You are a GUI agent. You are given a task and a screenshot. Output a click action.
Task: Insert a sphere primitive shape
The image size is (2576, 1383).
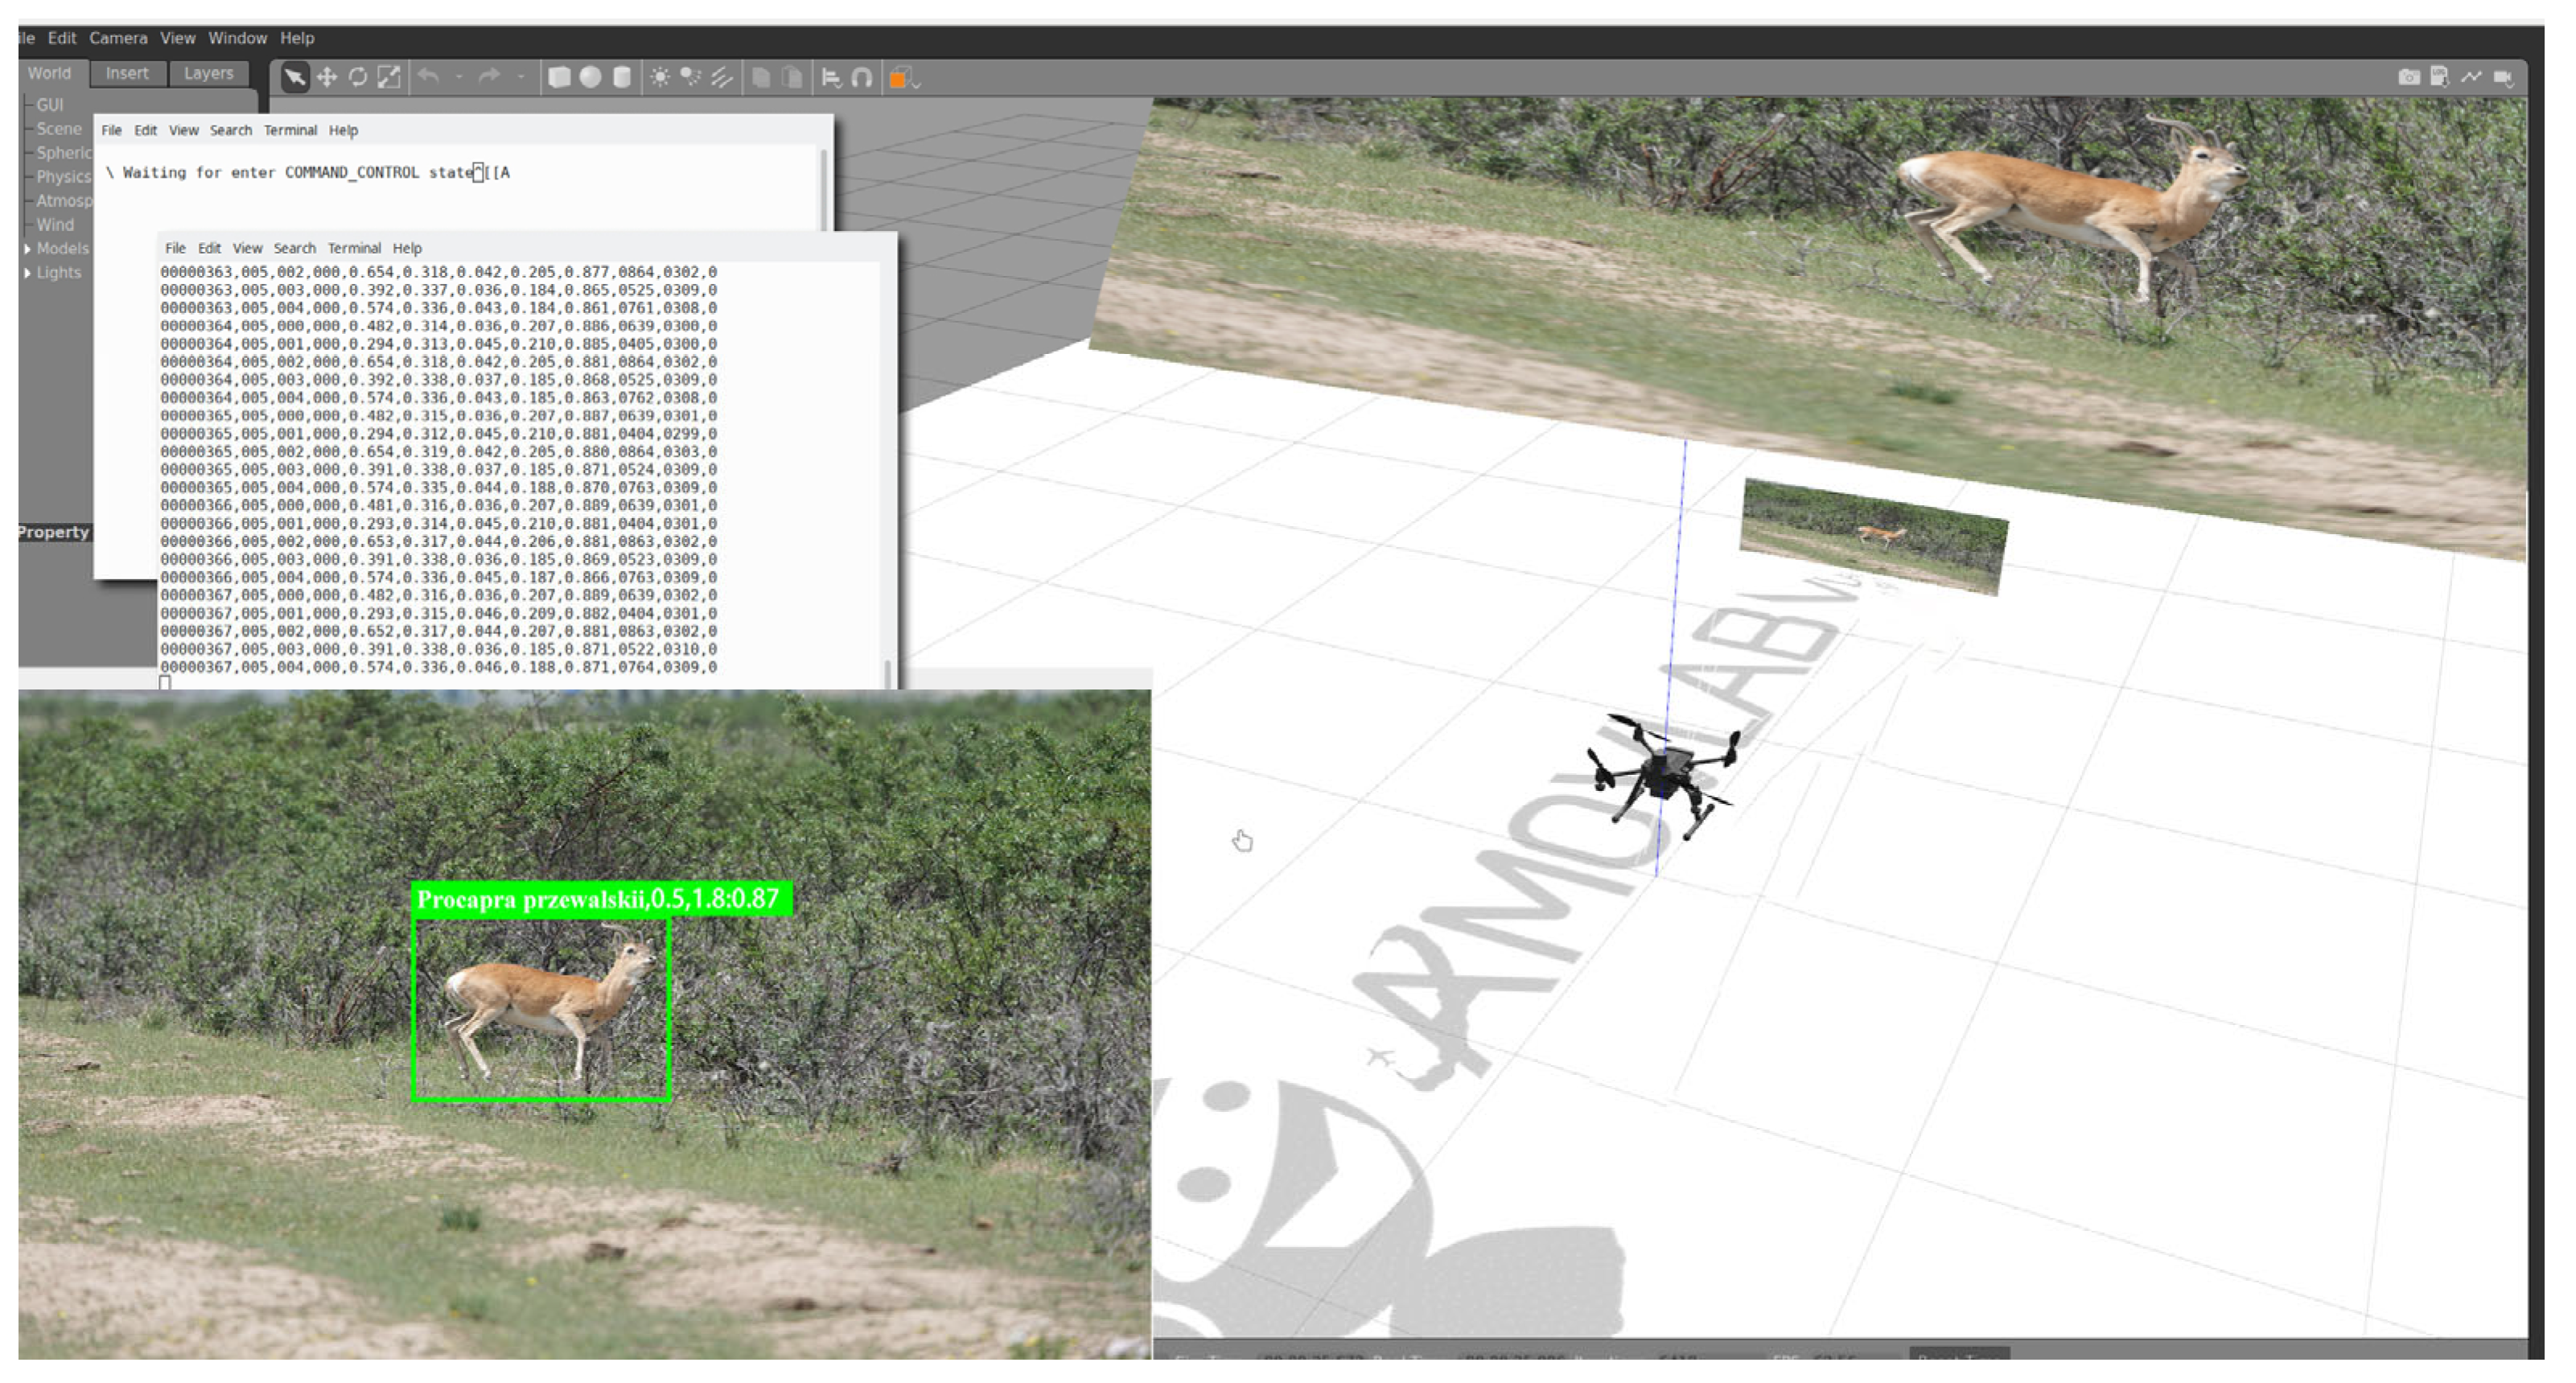tap(591, 77)
